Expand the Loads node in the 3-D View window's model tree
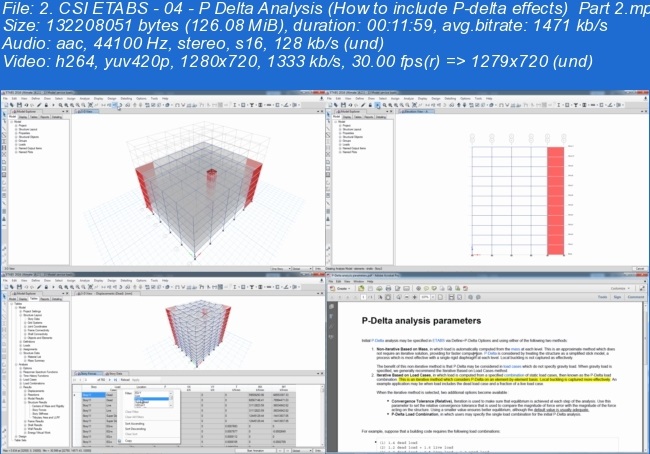 pyautogui.click(x=16, y=145)
